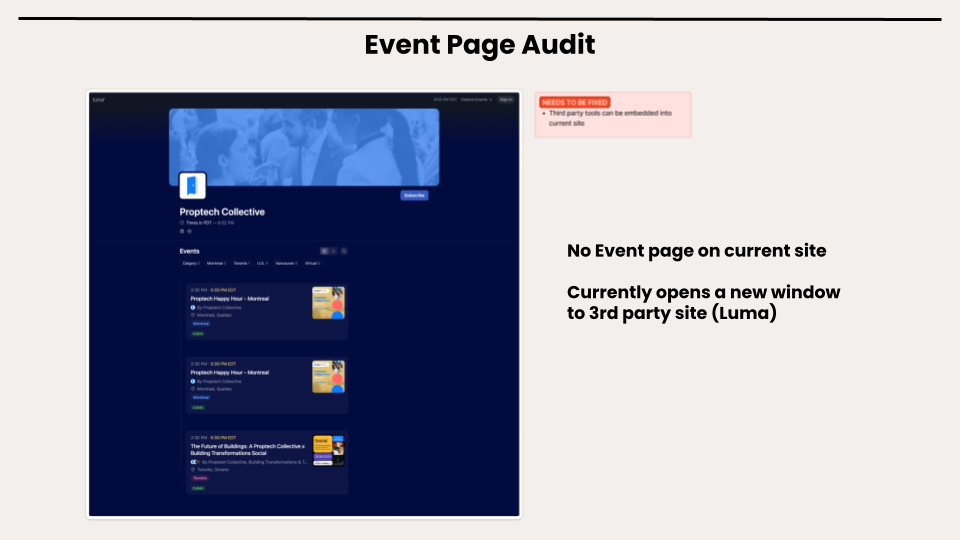Screen dimensions: 960x540
Task: Click the 'Proptech Collective' page heading
Action: [222, 212]
